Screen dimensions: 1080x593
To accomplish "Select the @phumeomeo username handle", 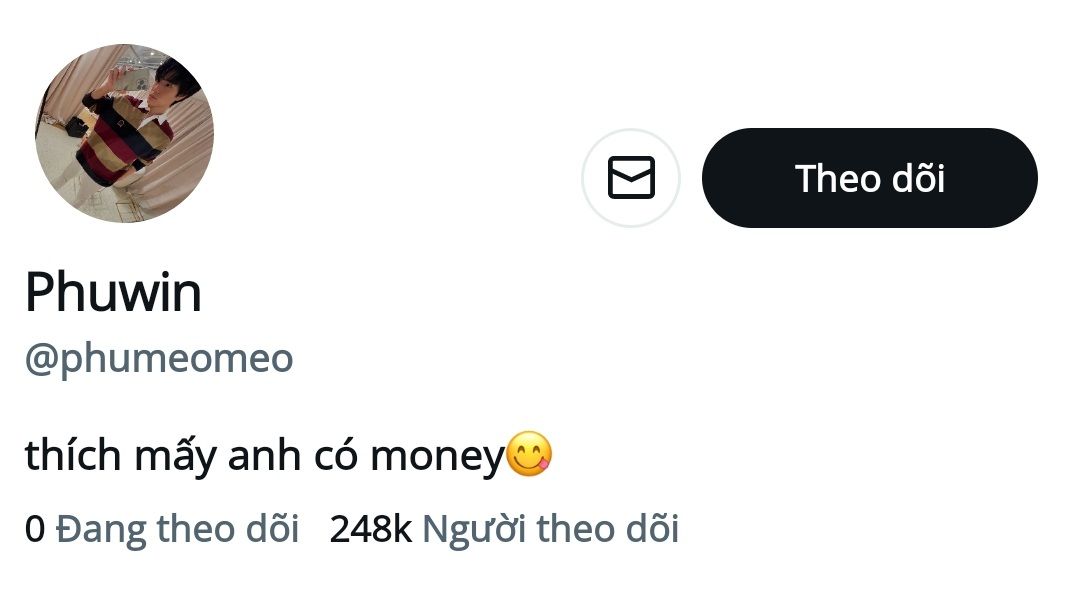I will point(158,359).
